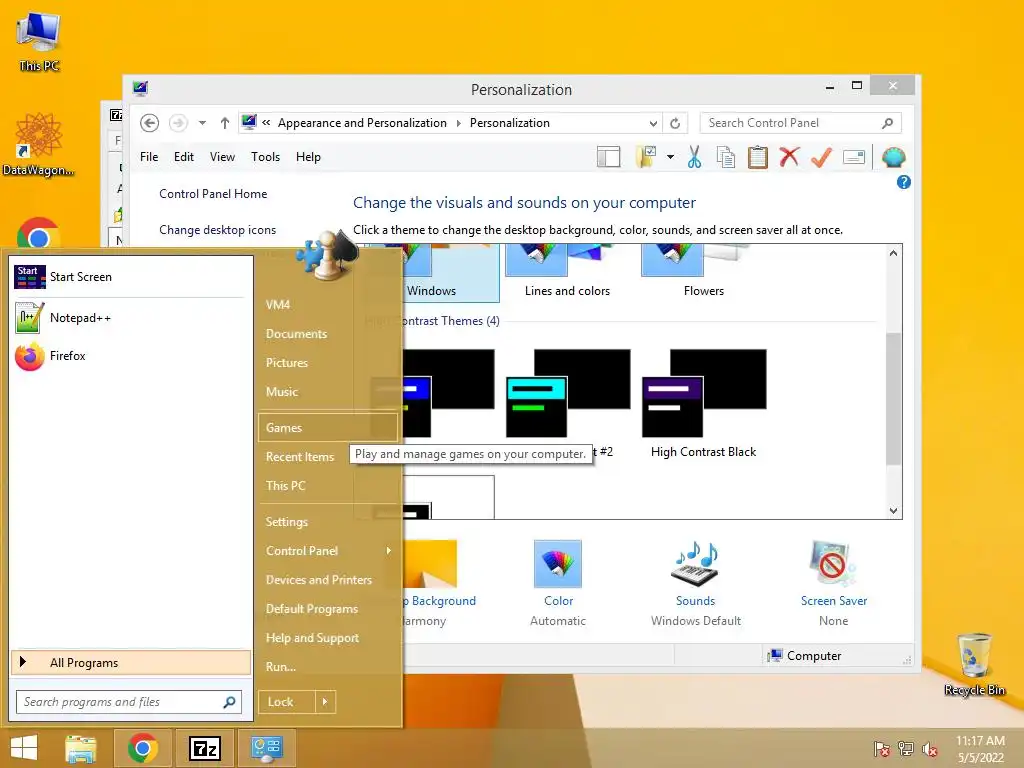
Task: Click the themes list scrollbar thumb
Action: (893, 398)
